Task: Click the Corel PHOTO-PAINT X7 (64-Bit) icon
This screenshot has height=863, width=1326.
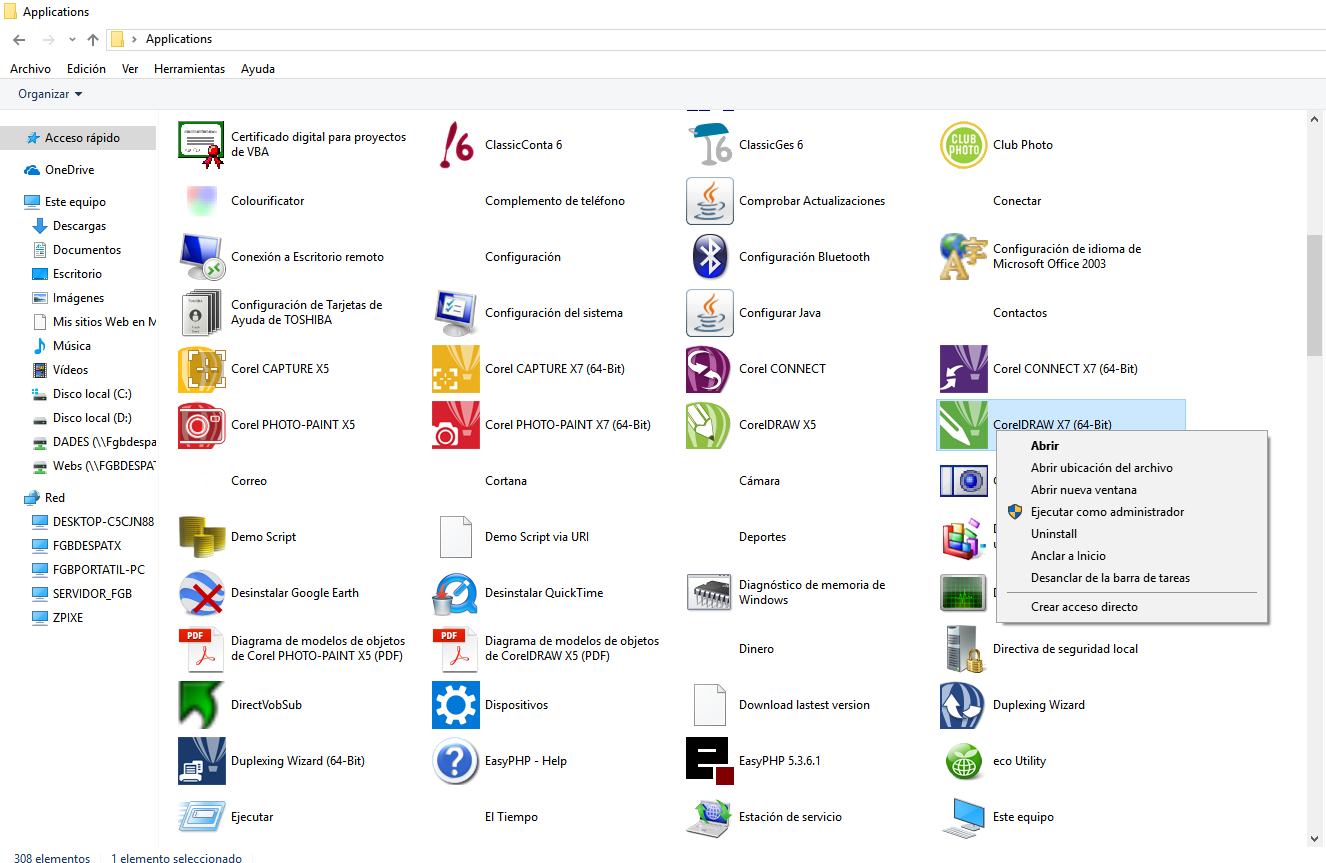Action: 456,425
